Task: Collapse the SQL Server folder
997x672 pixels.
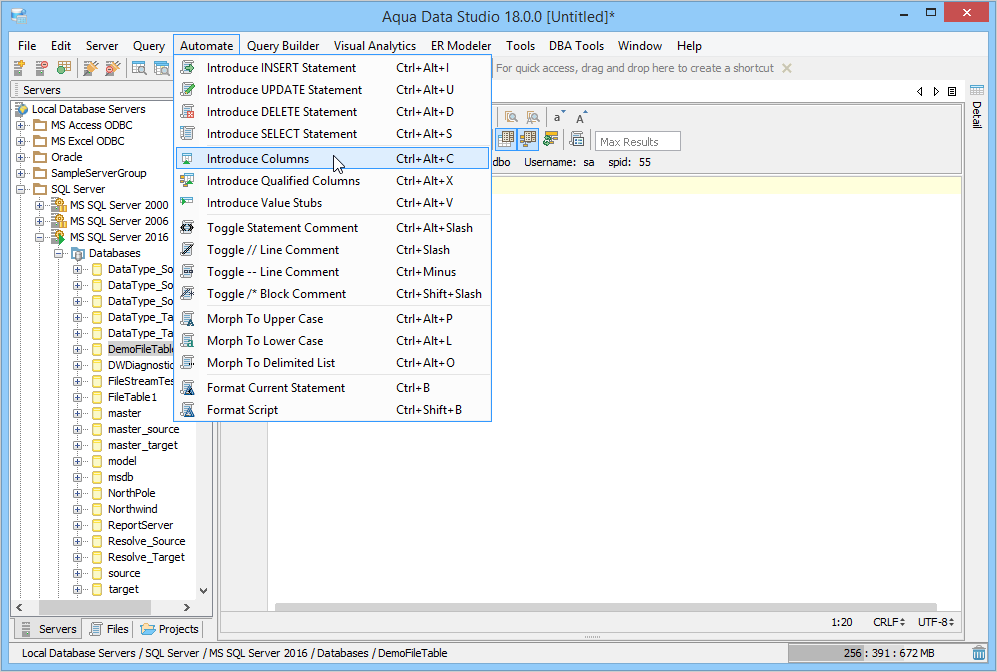Action: click(21, 189)
